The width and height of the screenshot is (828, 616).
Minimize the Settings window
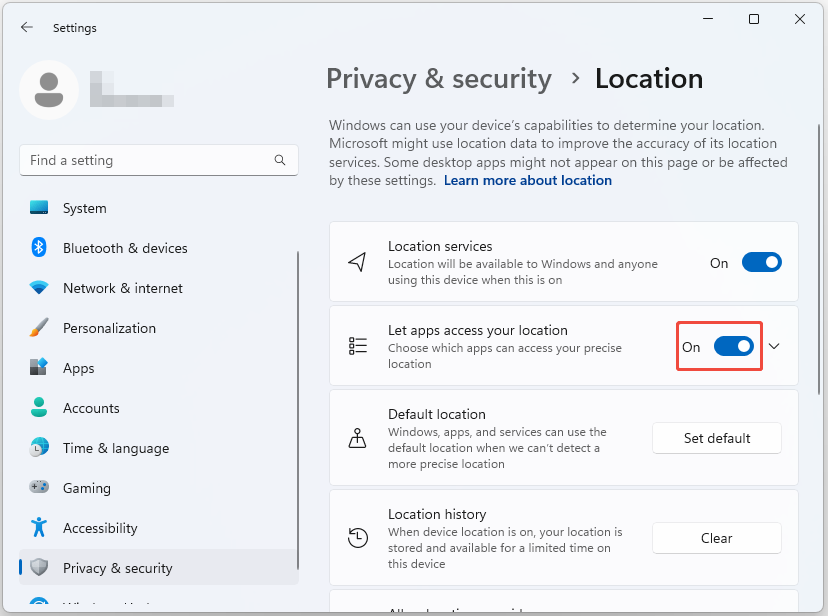[708, 20]
